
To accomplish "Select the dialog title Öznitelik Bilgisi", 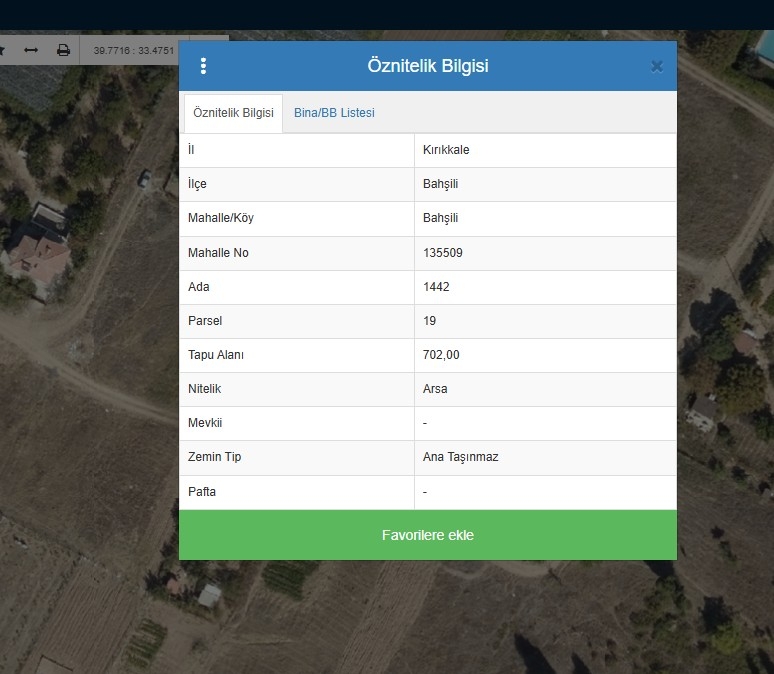I will (x=428, y=66).
